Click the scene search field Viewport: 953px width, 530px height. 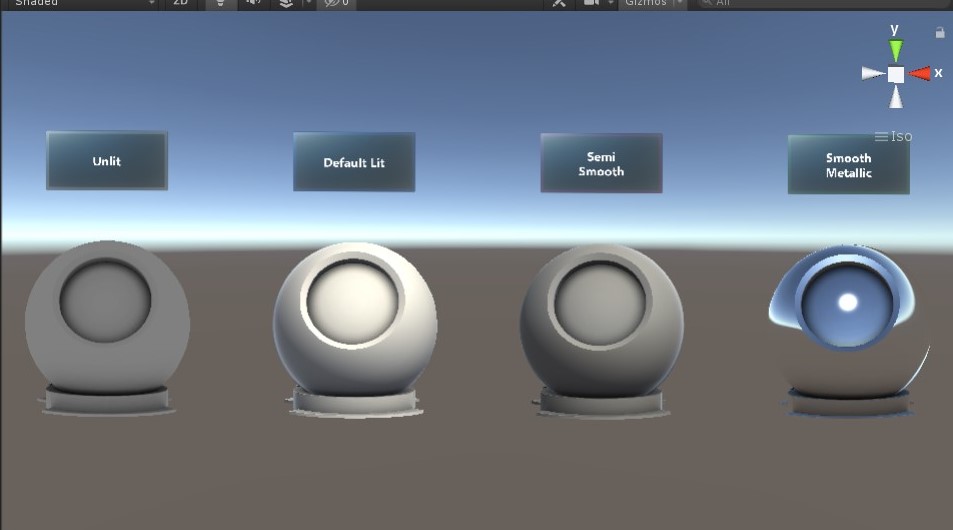click(824, 3)
